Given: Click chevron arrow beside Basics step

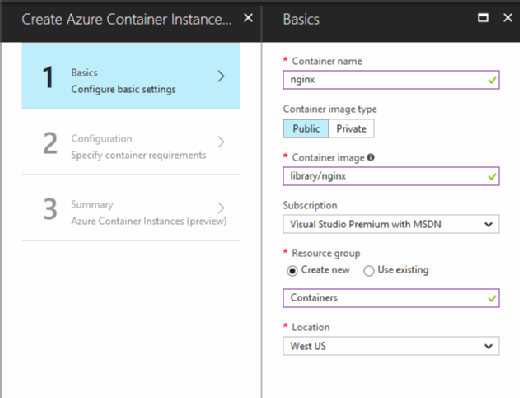Looking at the screenshot, I should point(221,76).
